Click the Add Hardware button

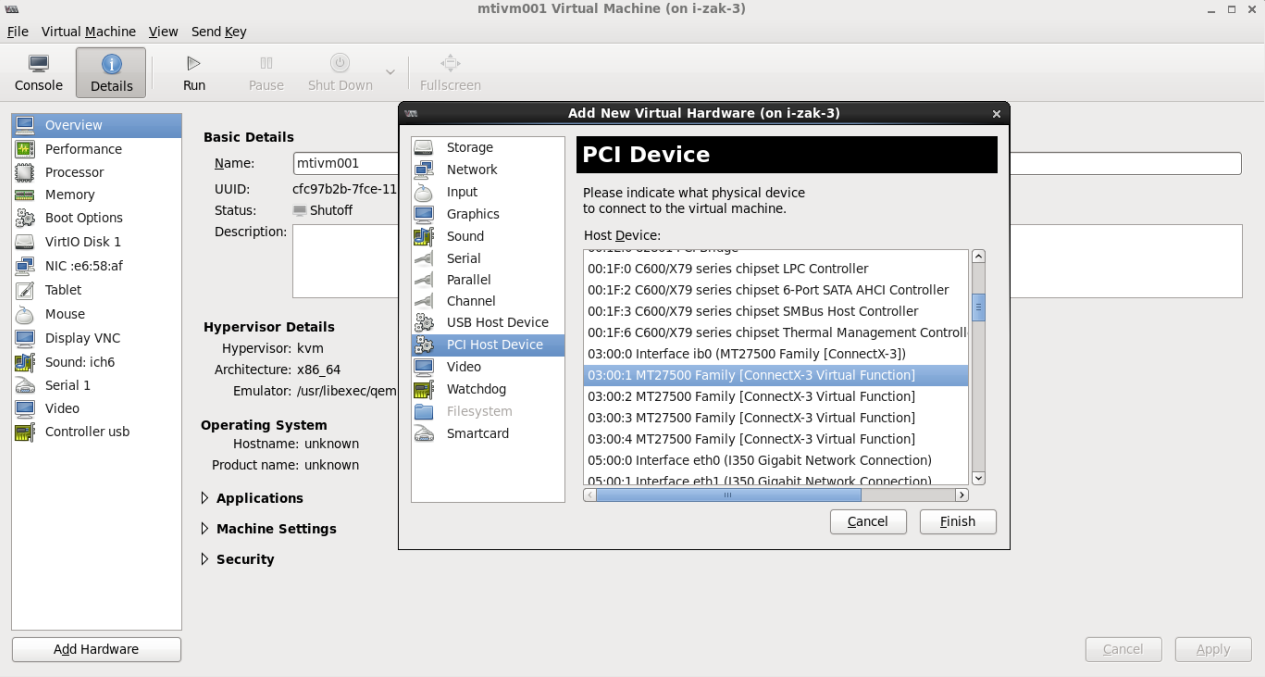(x=96, y=649)
